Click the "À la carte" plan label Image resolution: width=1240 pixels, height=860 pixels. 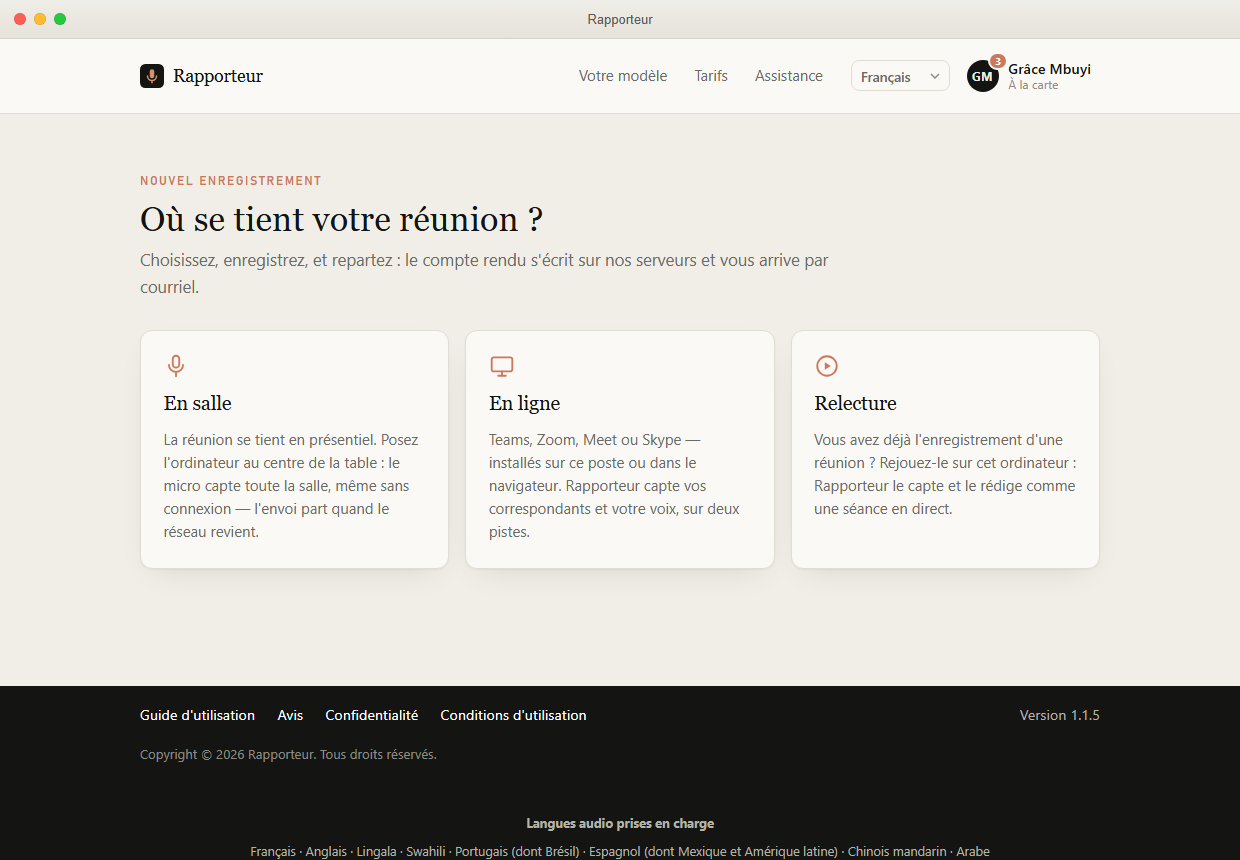pos(1033,86)
